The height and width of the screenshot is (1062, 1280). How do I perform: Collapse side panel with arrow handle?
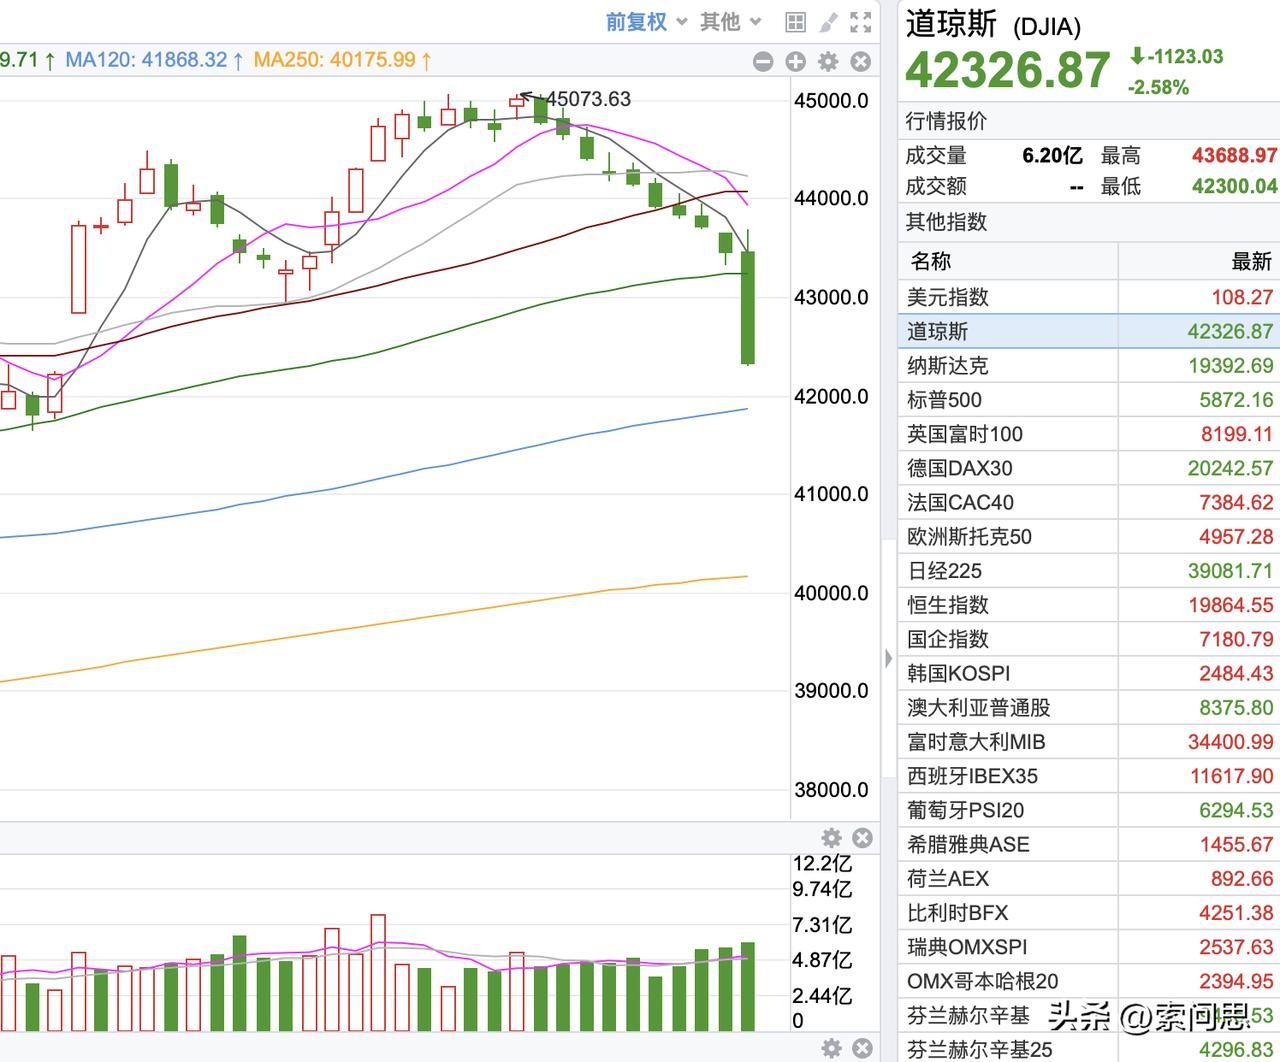888,658
